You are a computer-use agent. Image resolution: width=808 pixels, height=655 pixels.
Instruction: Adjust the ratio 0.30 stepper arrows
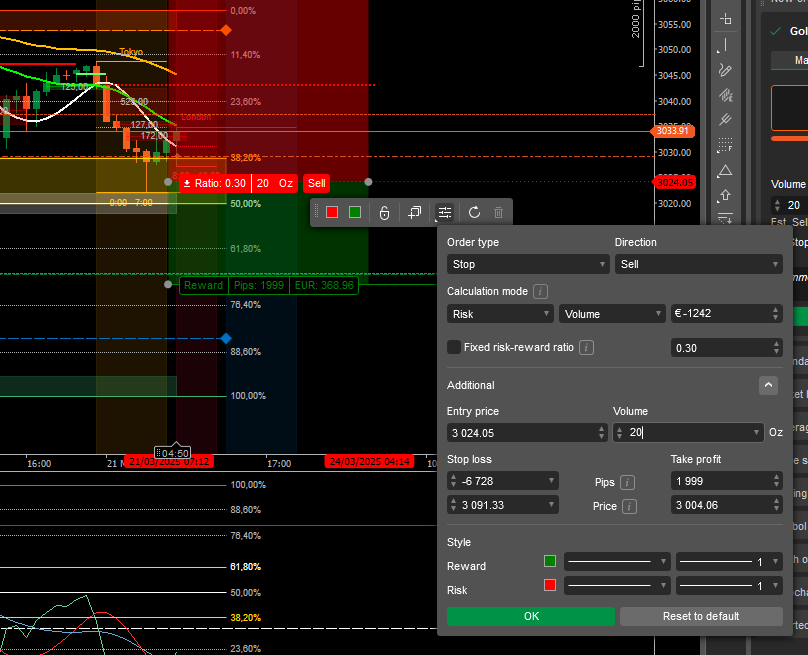tap(776, 348)
